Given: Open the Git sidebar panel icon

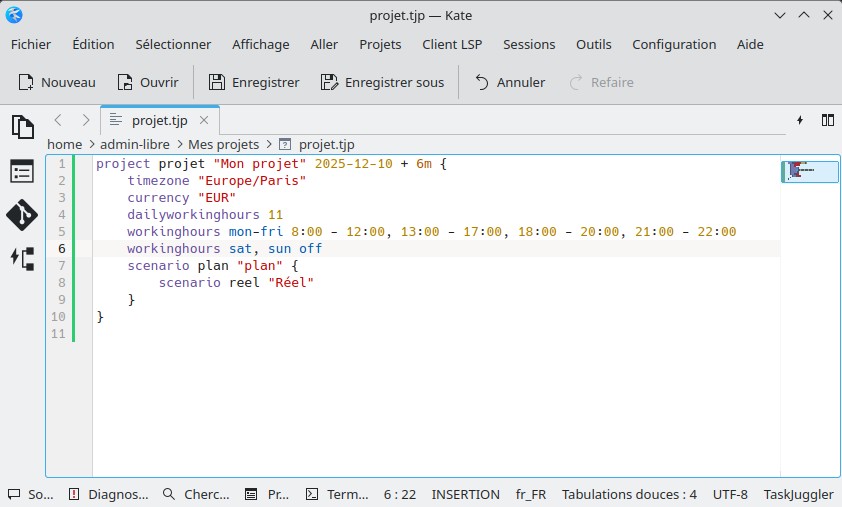Looking at the screenshot, I should pyautogui.click(x=22, y=214).
